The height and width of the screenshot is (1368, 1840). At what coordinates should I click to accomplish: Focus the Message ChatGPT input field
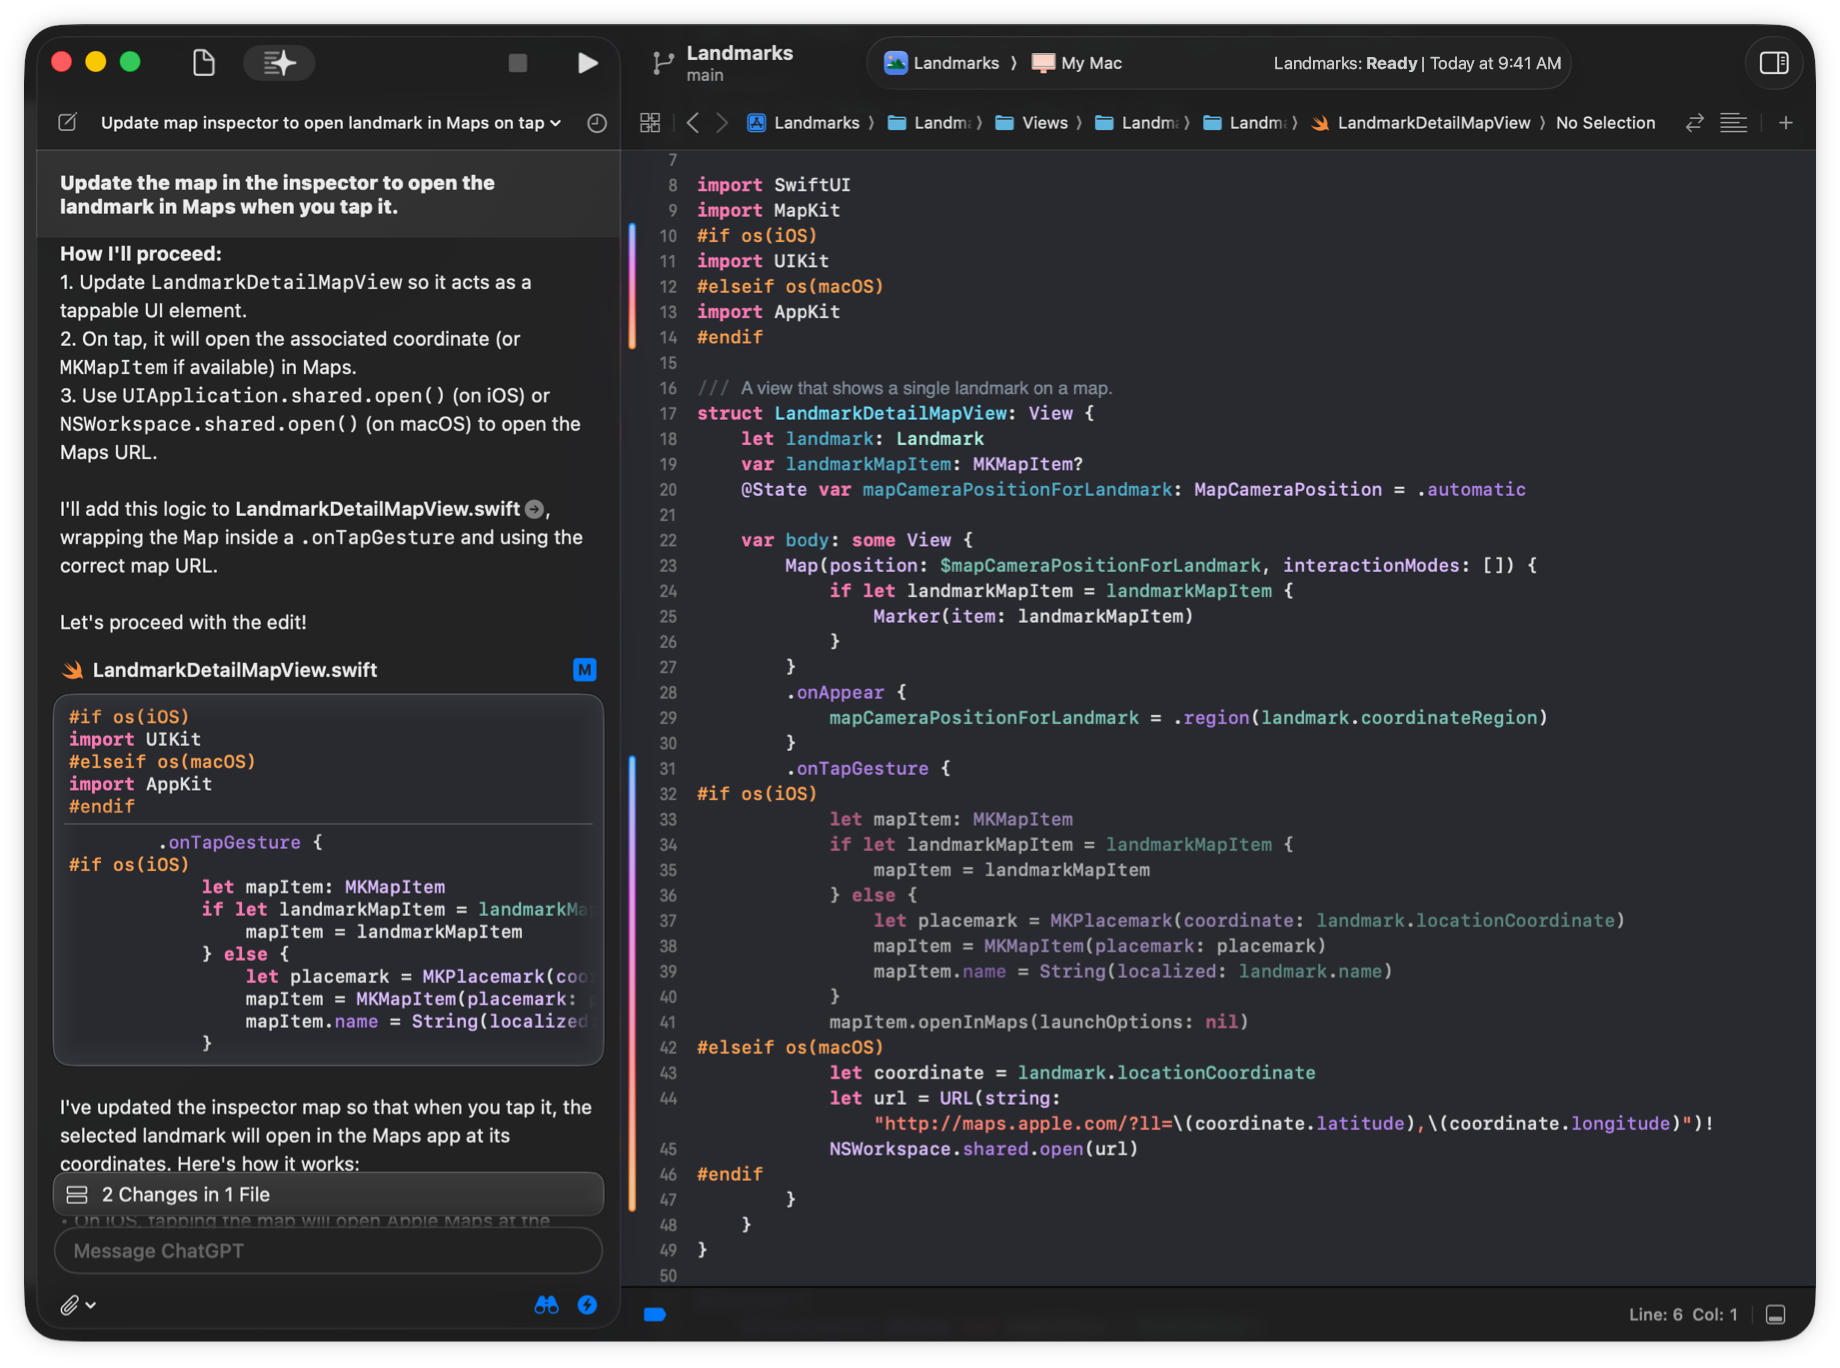[x=328, y=1251]
